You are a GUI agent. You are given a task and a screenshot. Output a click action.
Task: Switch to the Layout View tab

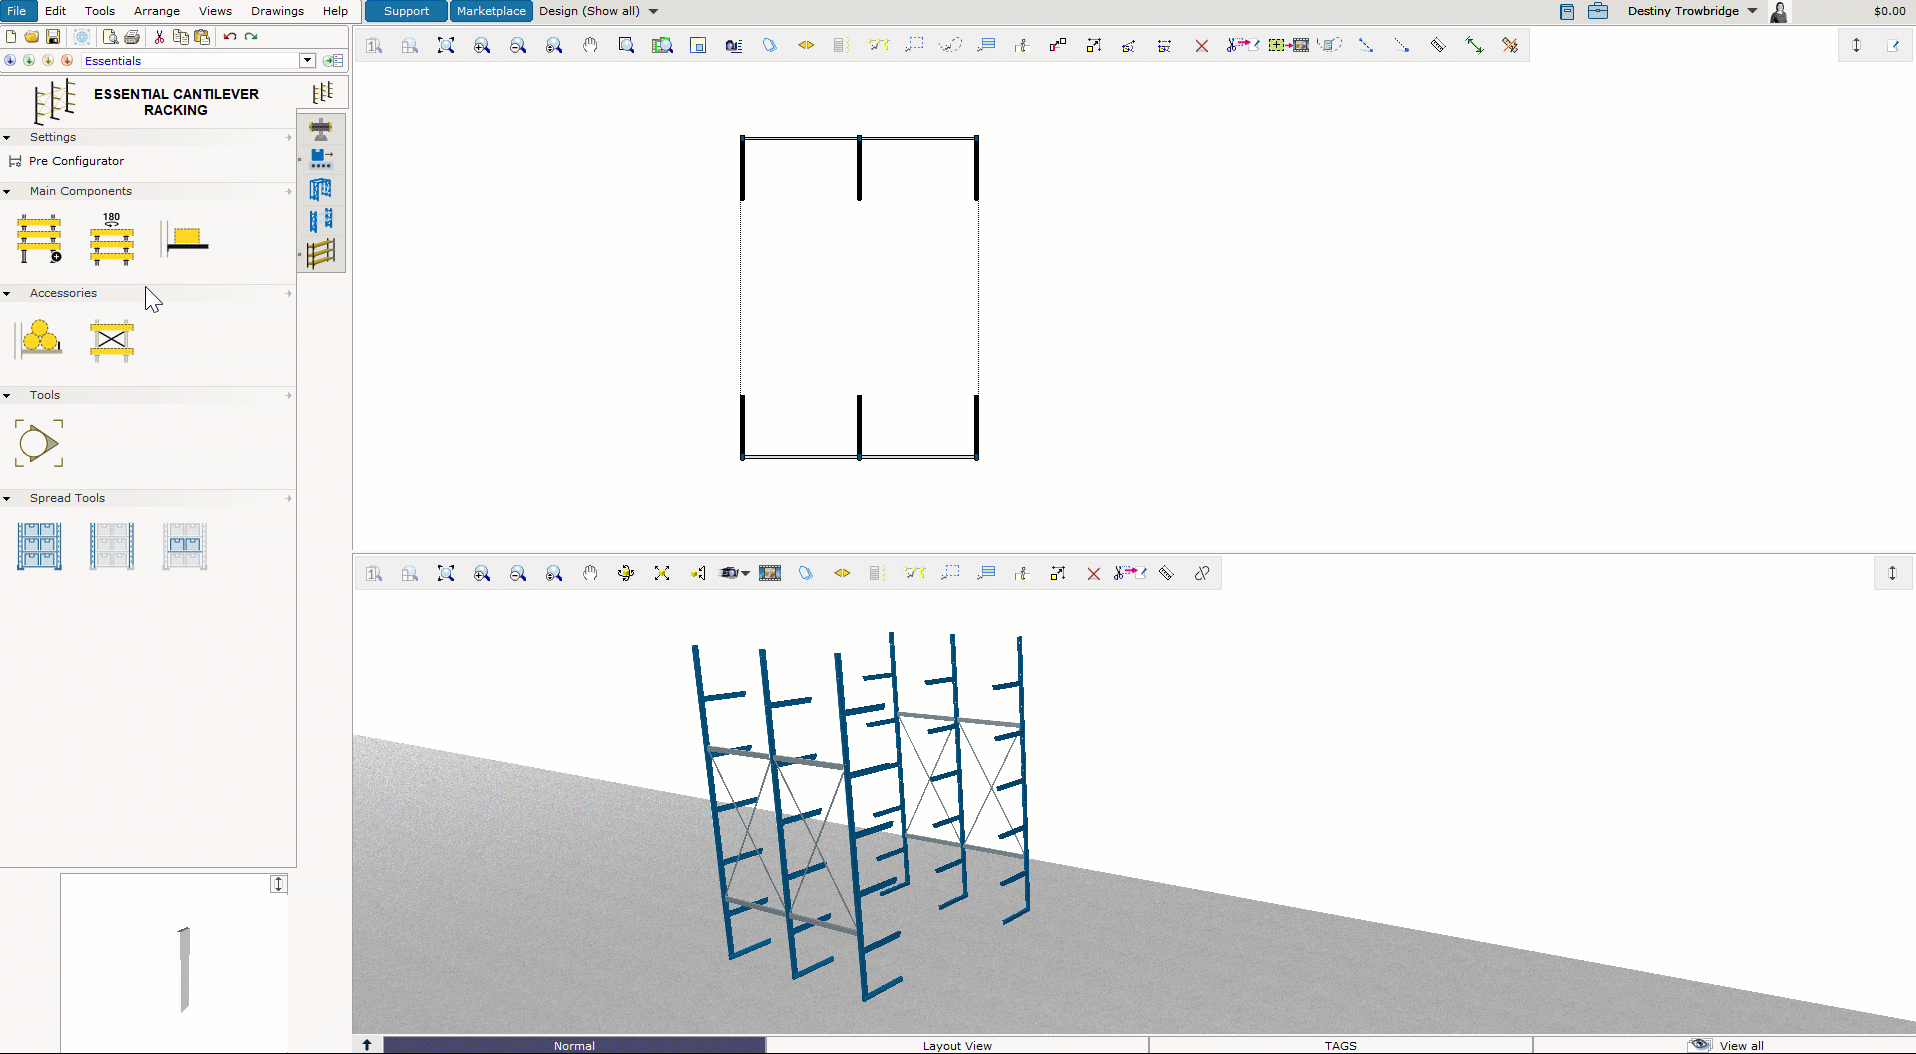pos(956,1045)
